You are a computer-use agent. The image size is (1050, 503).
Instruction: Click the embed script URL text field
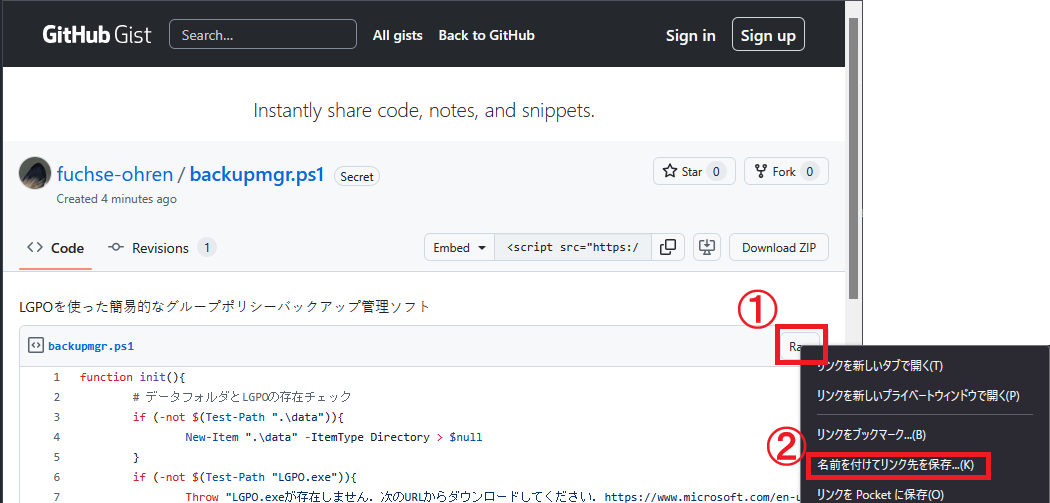(x=573, y=248)
